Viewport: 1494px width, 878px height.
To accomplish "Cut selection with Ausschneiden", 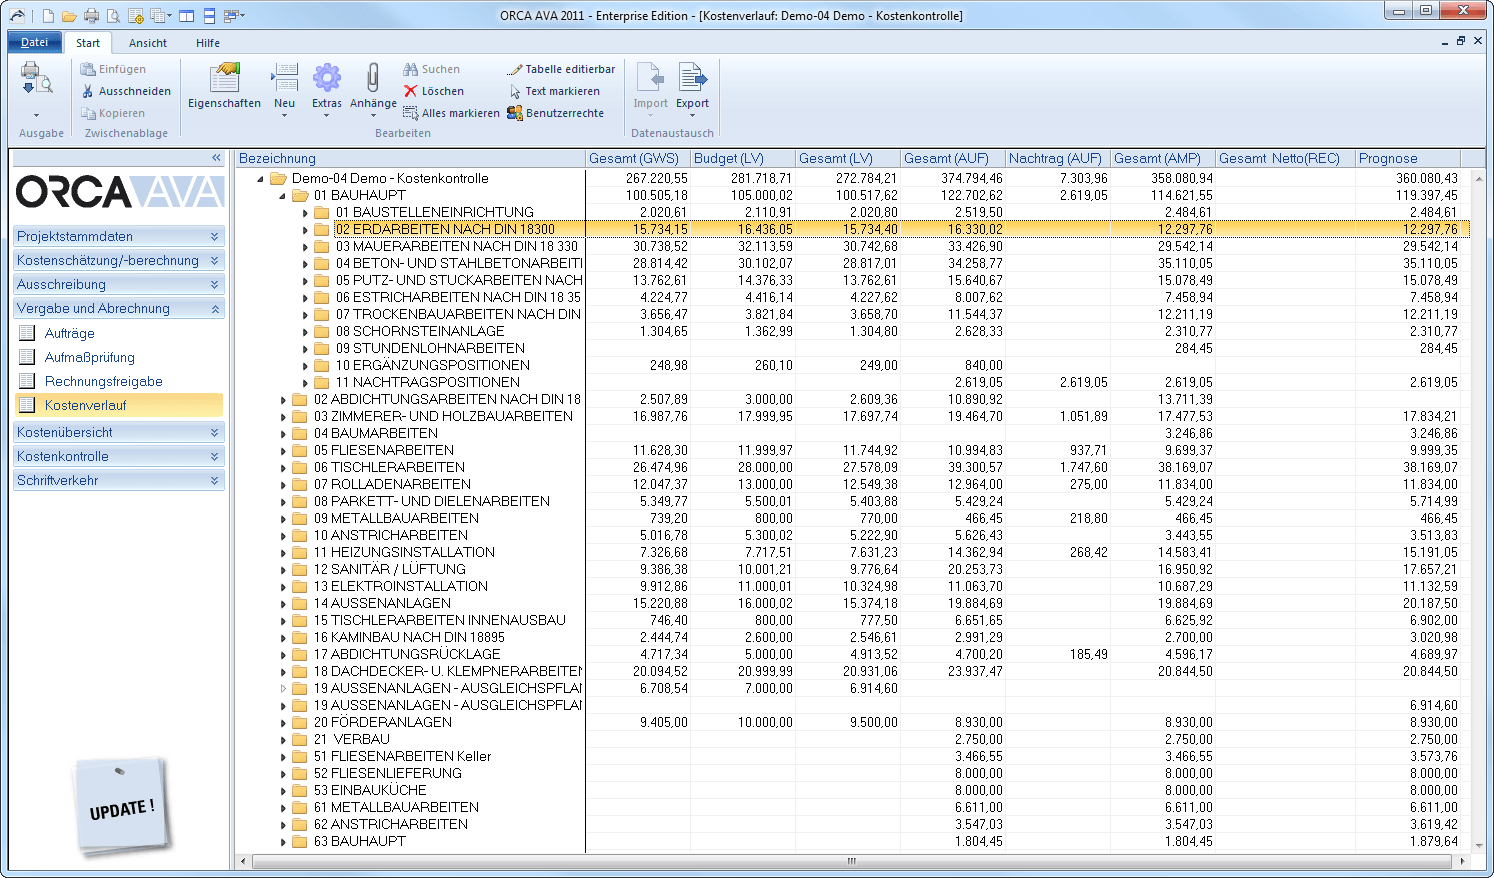I will point(126,91).
